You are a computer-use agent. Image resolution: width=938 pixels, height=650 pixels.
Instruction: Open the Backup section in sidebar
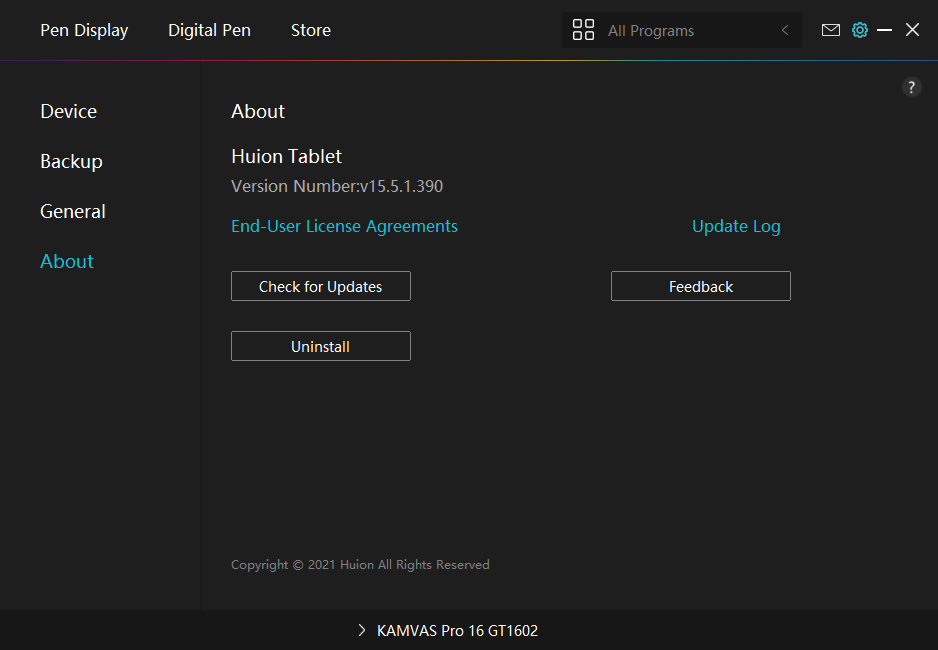pos(71,161)
